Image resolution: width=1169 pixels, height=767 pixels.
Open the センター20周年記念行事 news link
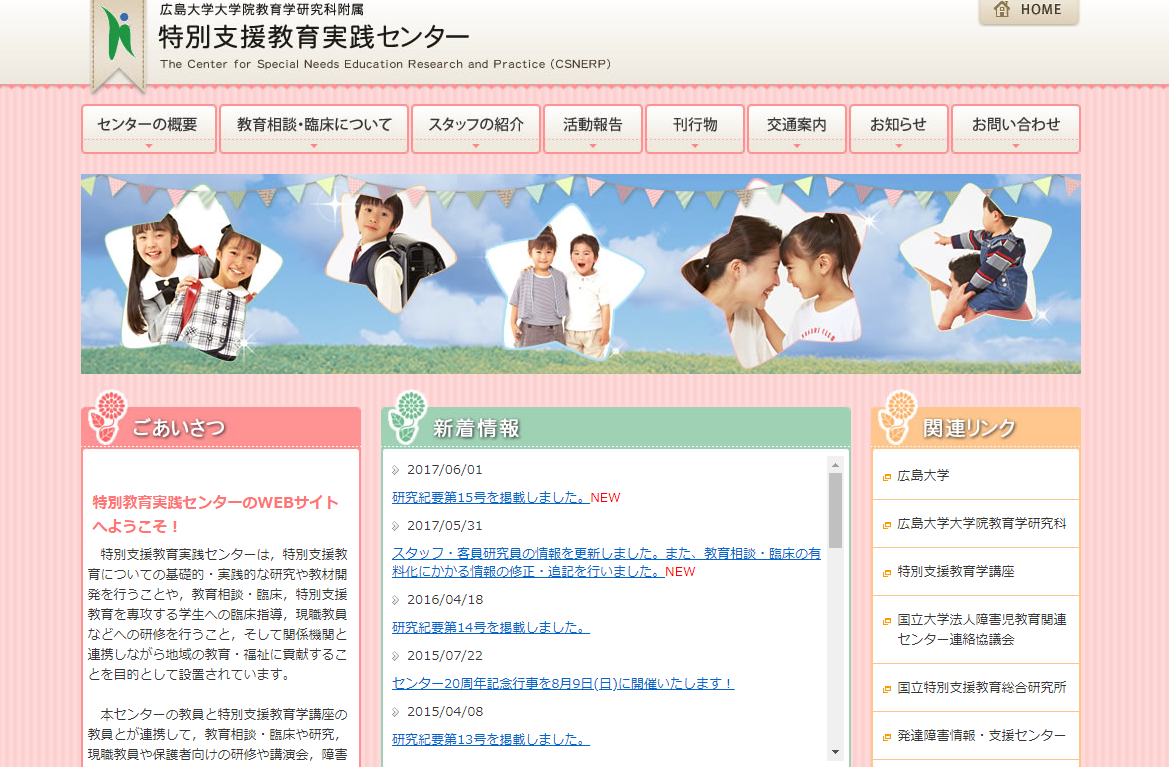tap(563, 684)
